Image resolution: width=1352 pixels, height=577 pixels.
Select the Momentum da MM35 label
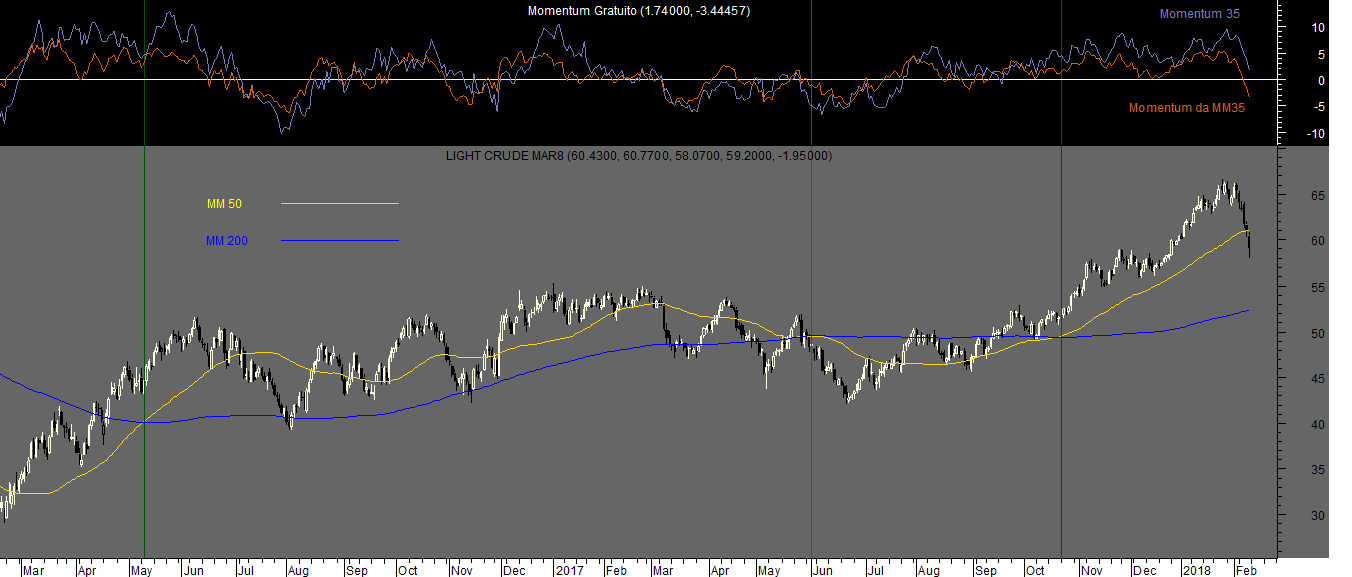pos(1187,108)
